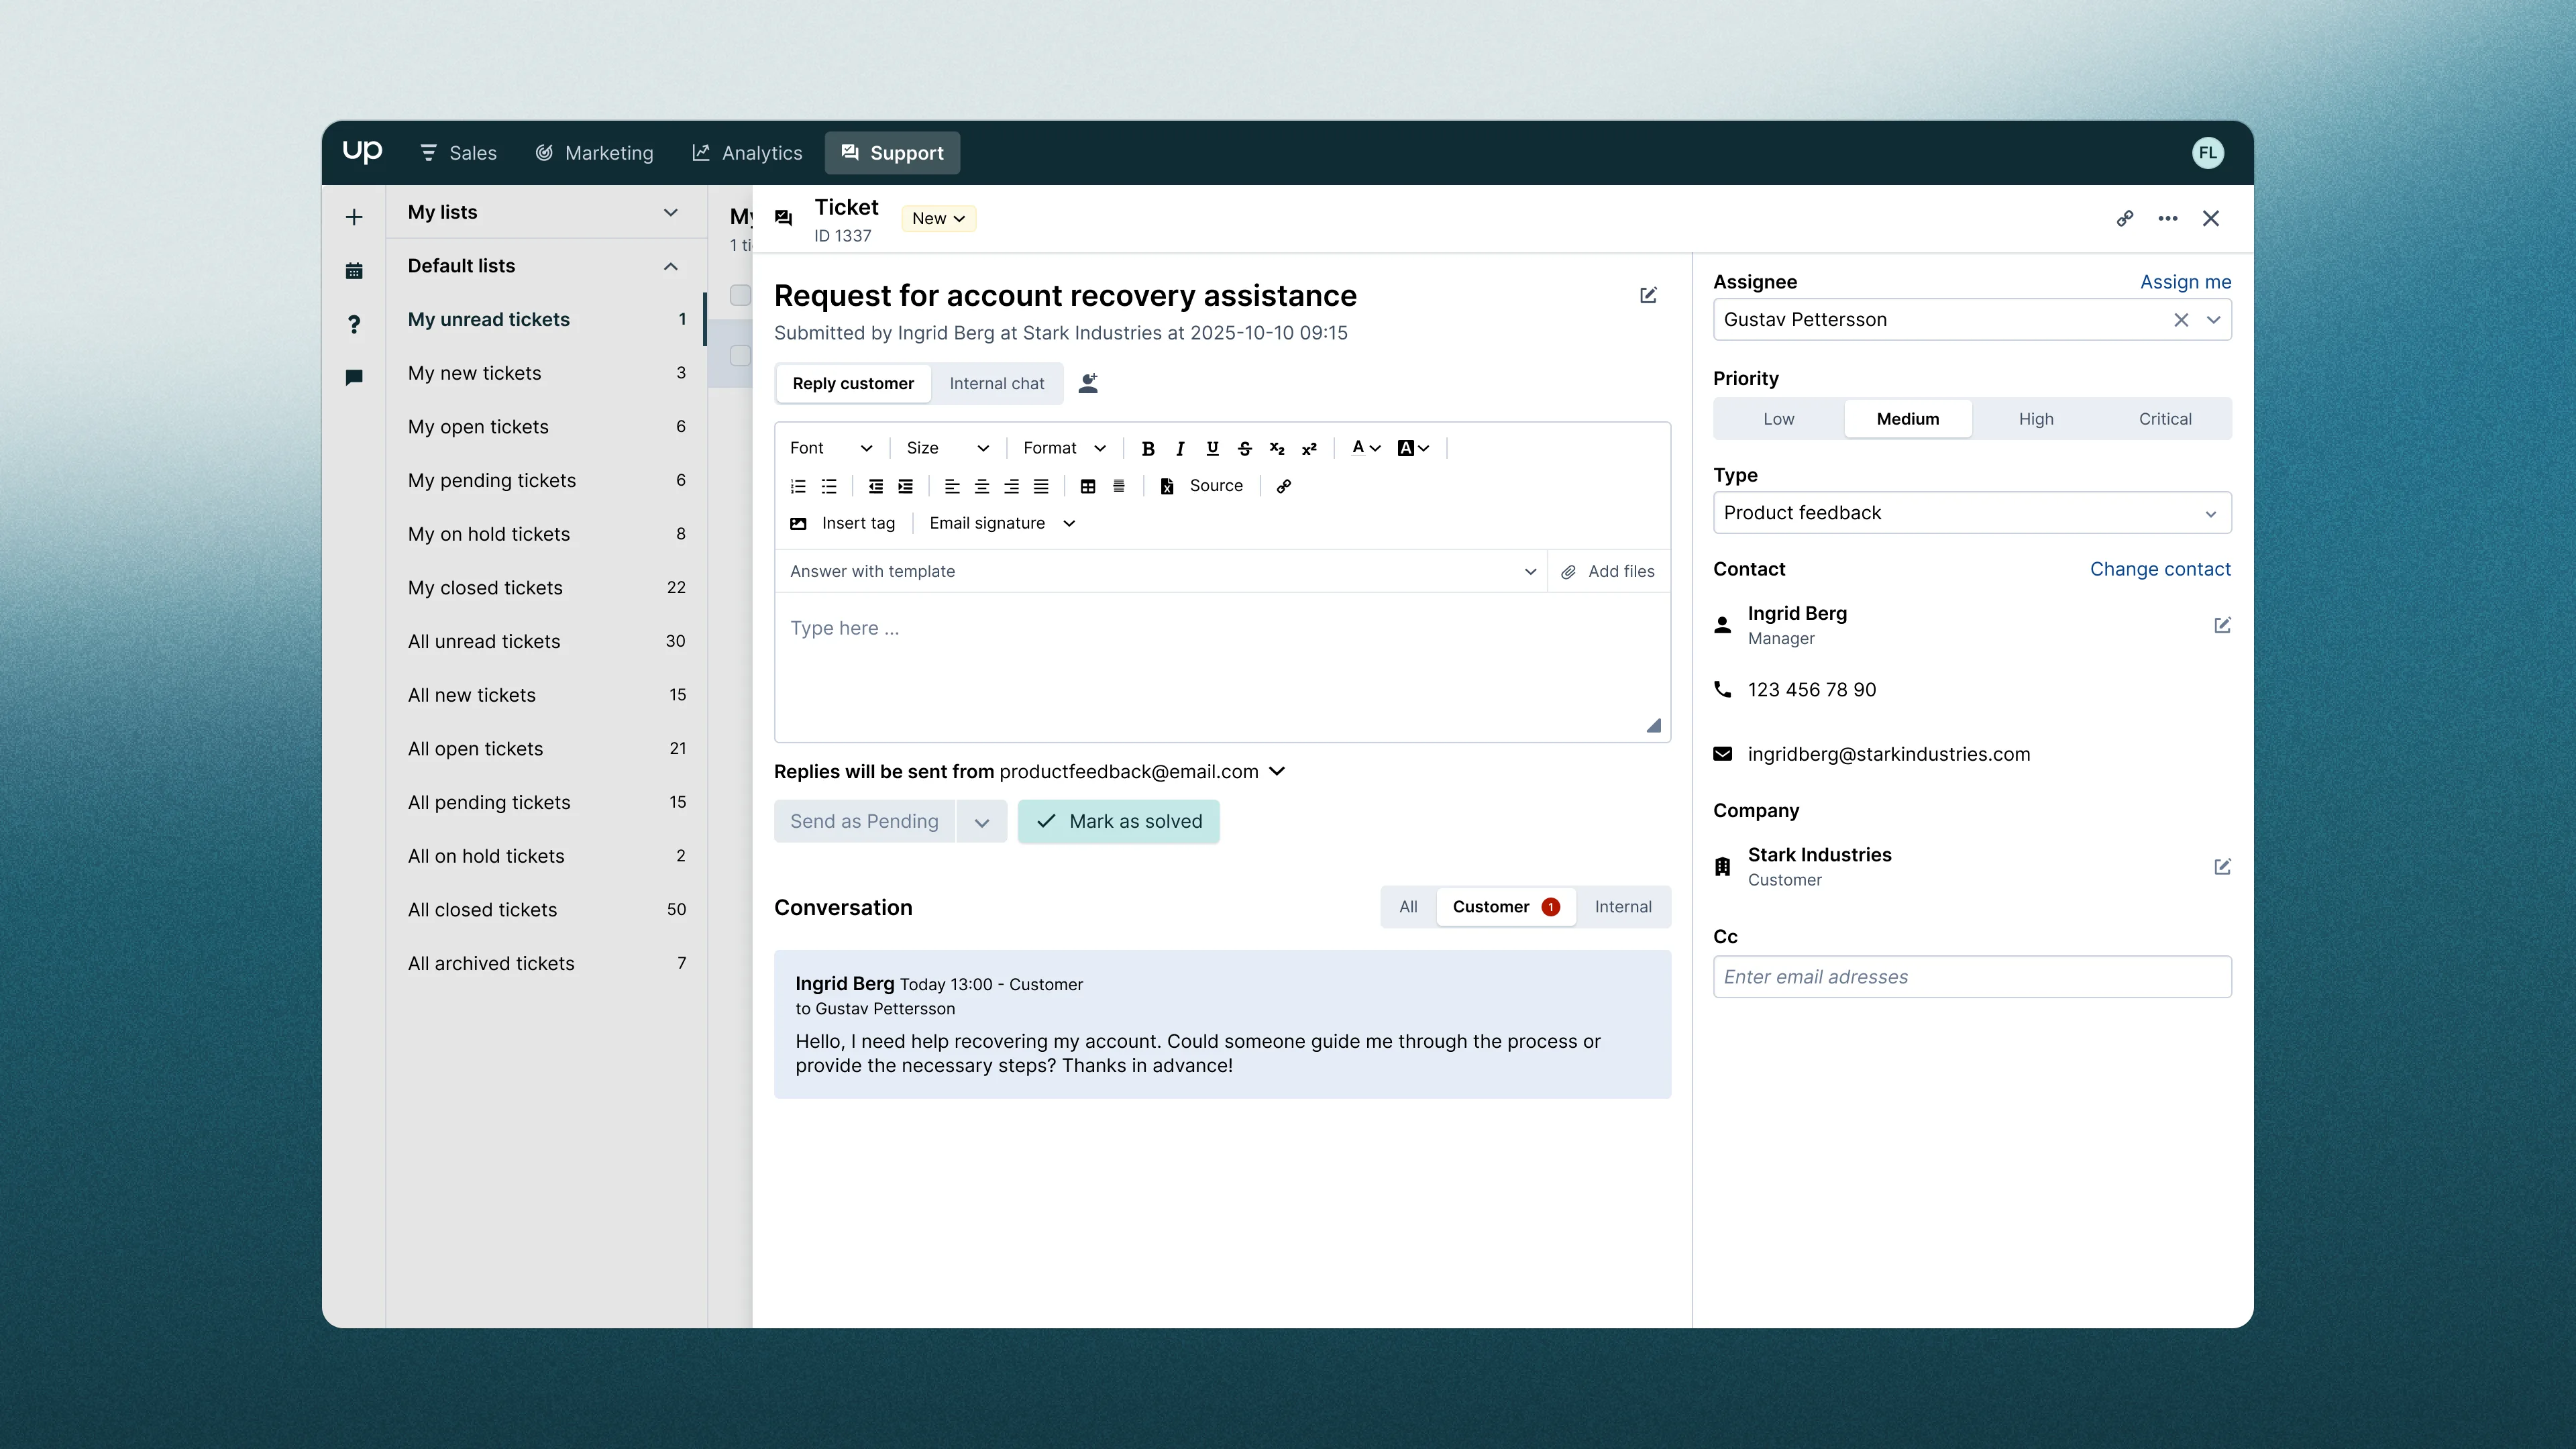The image size is (2576, 1449).
Task: Close the ticket panel
Action: (x=2211, y=218)
